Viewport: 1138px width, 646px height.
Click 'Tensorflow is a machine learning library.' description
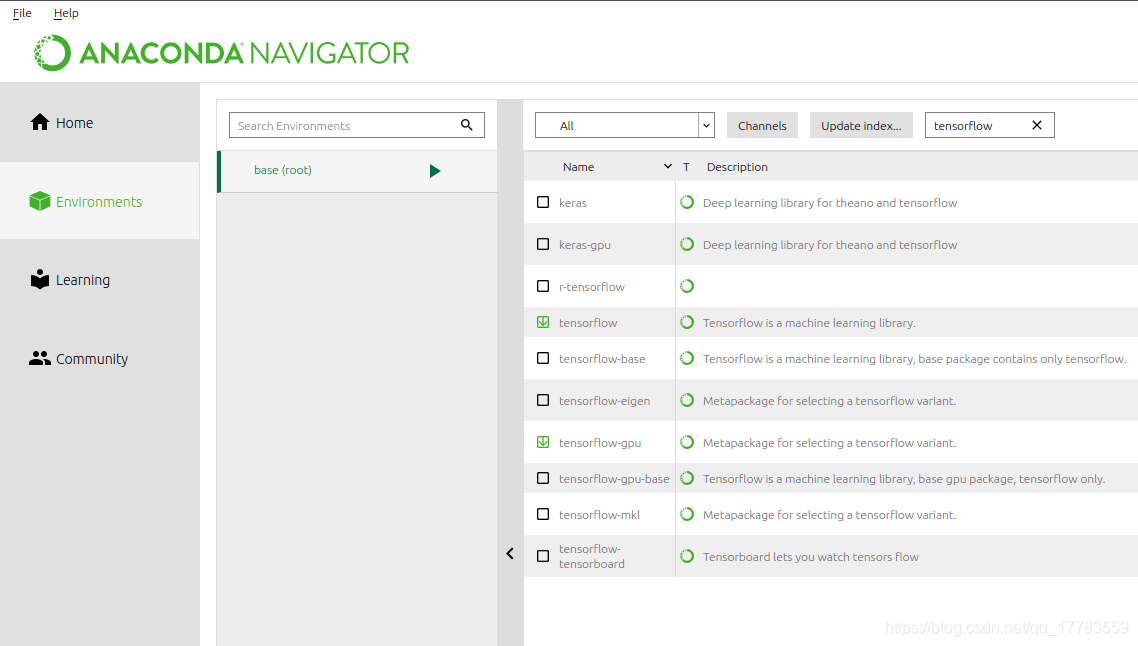809,323
